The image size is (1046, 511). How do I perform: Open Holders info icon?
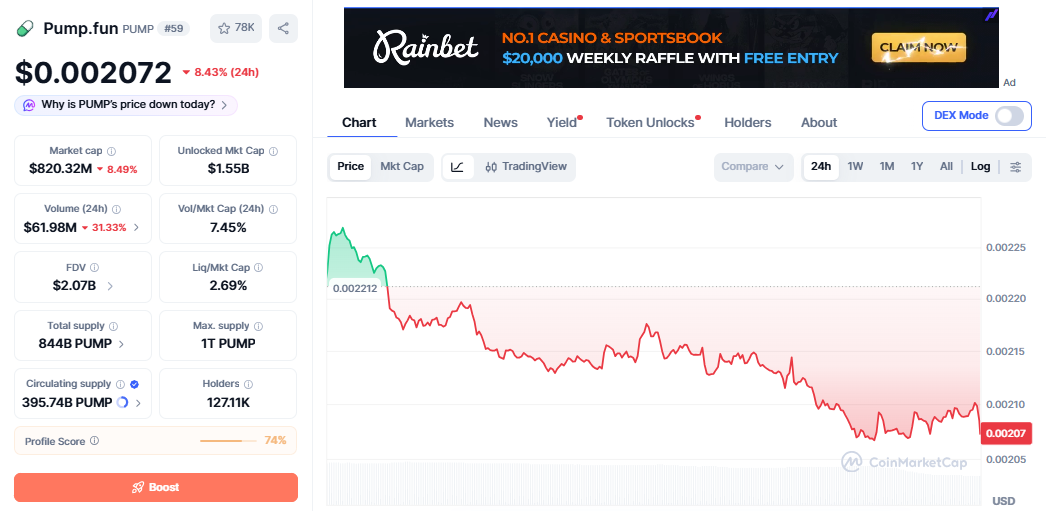click(248, 384)
